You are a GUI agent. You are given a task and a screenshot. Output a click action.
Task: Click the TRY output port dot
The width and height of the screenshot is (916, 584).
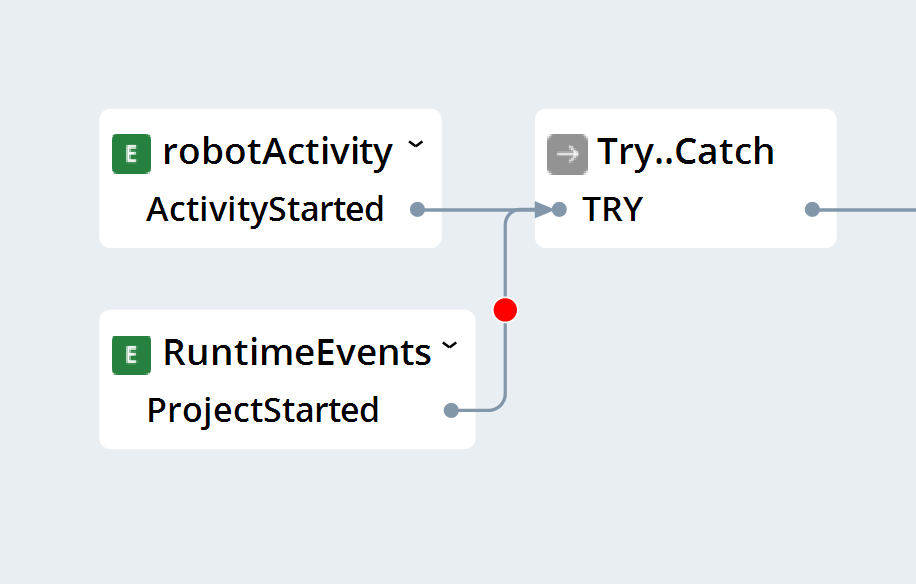point(812,209)
